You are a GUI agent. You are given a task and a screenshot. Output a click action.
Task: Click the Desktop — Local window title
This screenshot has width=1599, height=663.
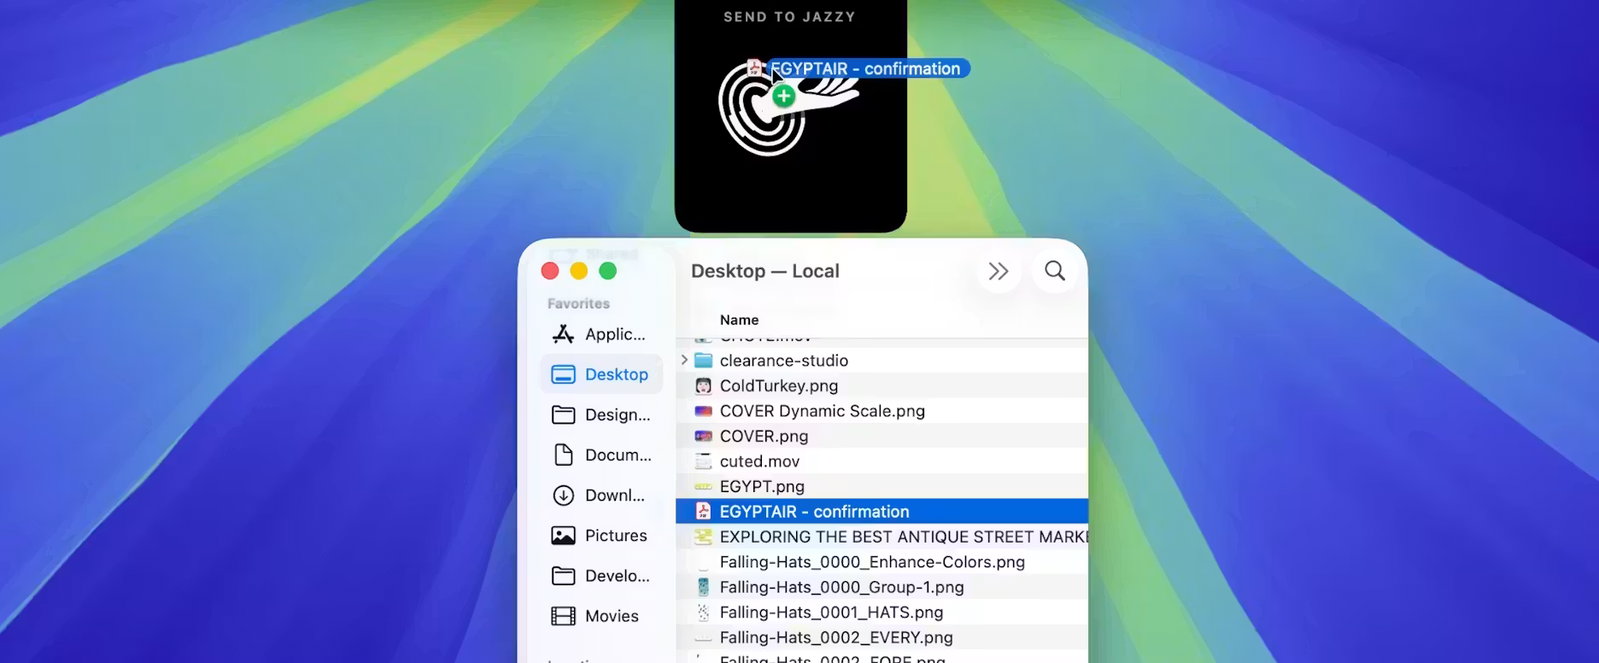765,271
